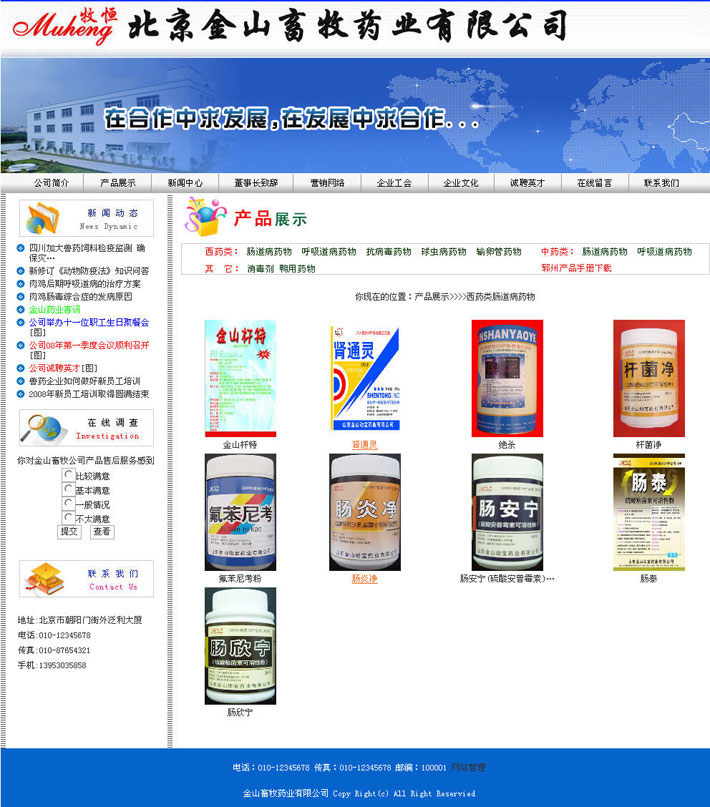Click the colorful 产品展示 cube icon
The width and height of the screenshot is (710, 807).
(205, 217)
